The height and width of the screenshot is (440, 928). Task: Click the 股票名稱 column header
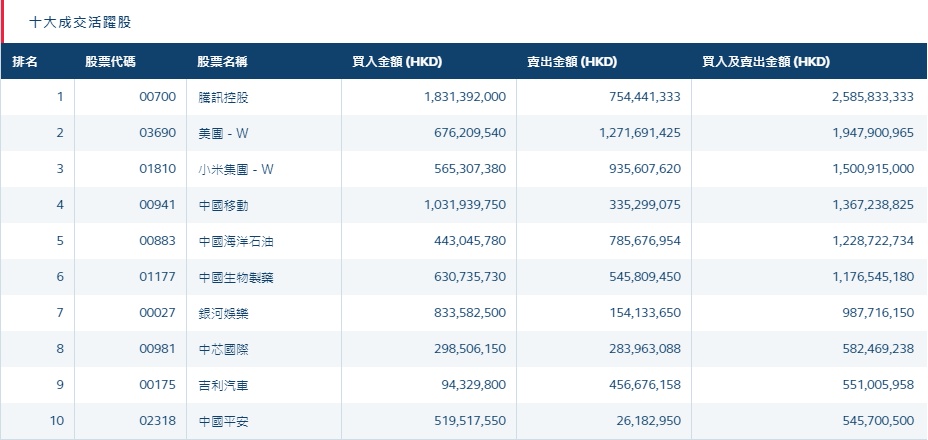pyautogui.click(x=223, y=62)
